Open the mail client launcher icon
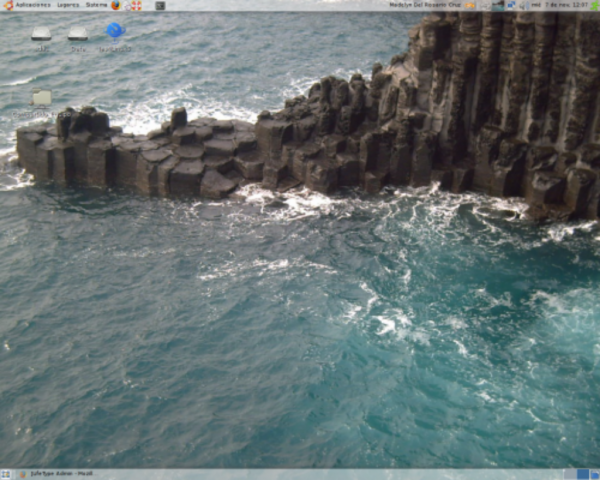The width and height of the screenshot is (600, 480). [127, 5]
